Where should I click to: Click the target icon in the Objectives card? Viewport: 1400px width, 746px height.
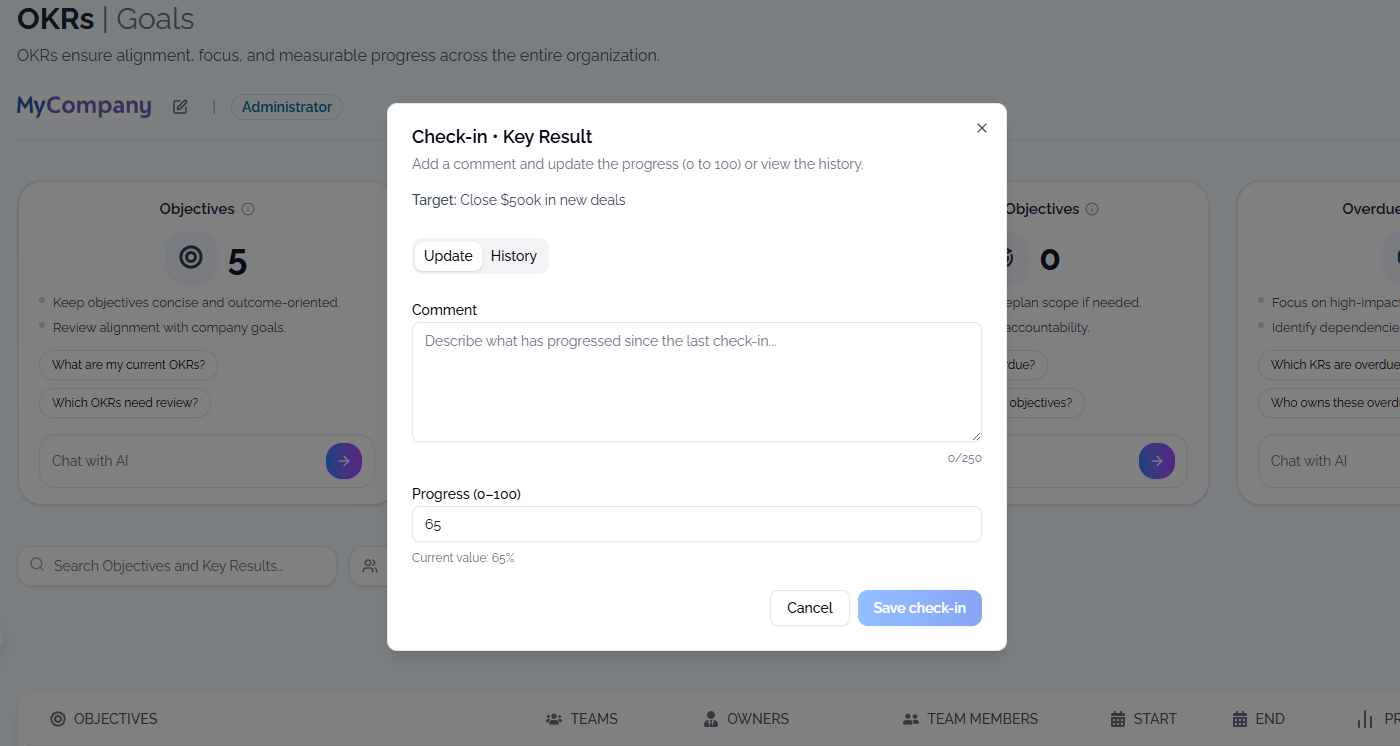pyautogui.click(x=190, y=258)
